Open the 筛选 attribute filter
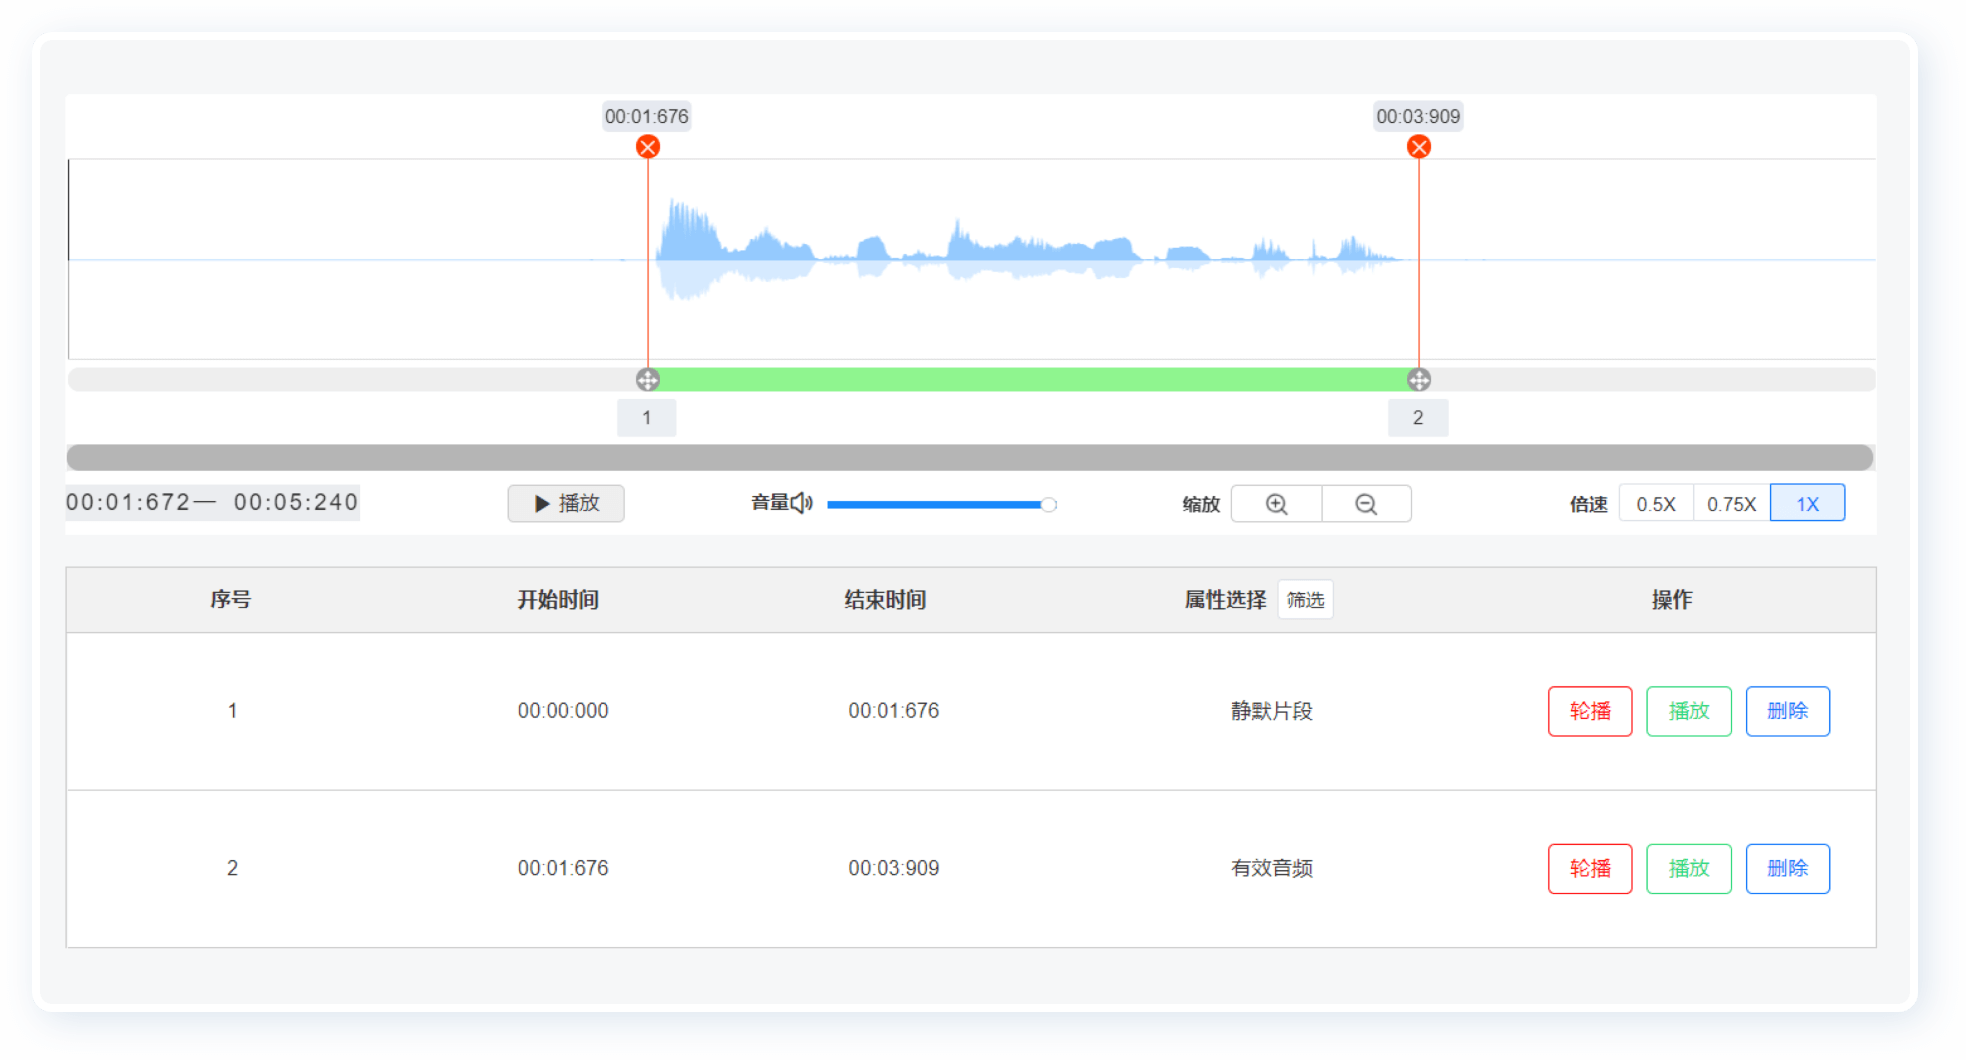The width and height of the screenshot is (1966, 1060). pos(1305,600)
